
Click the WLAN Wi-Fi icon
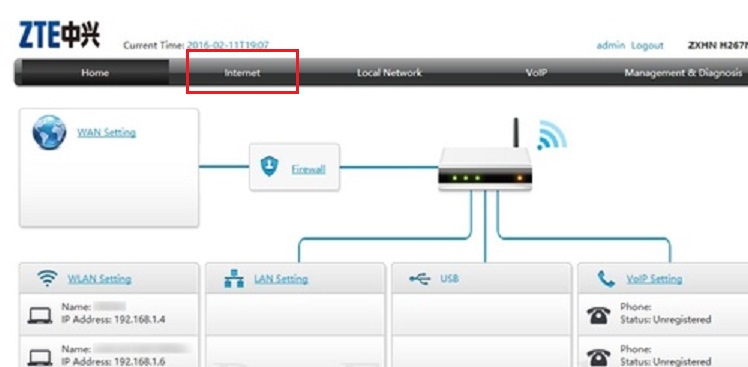pyautogui.click(x=47, y=278)
